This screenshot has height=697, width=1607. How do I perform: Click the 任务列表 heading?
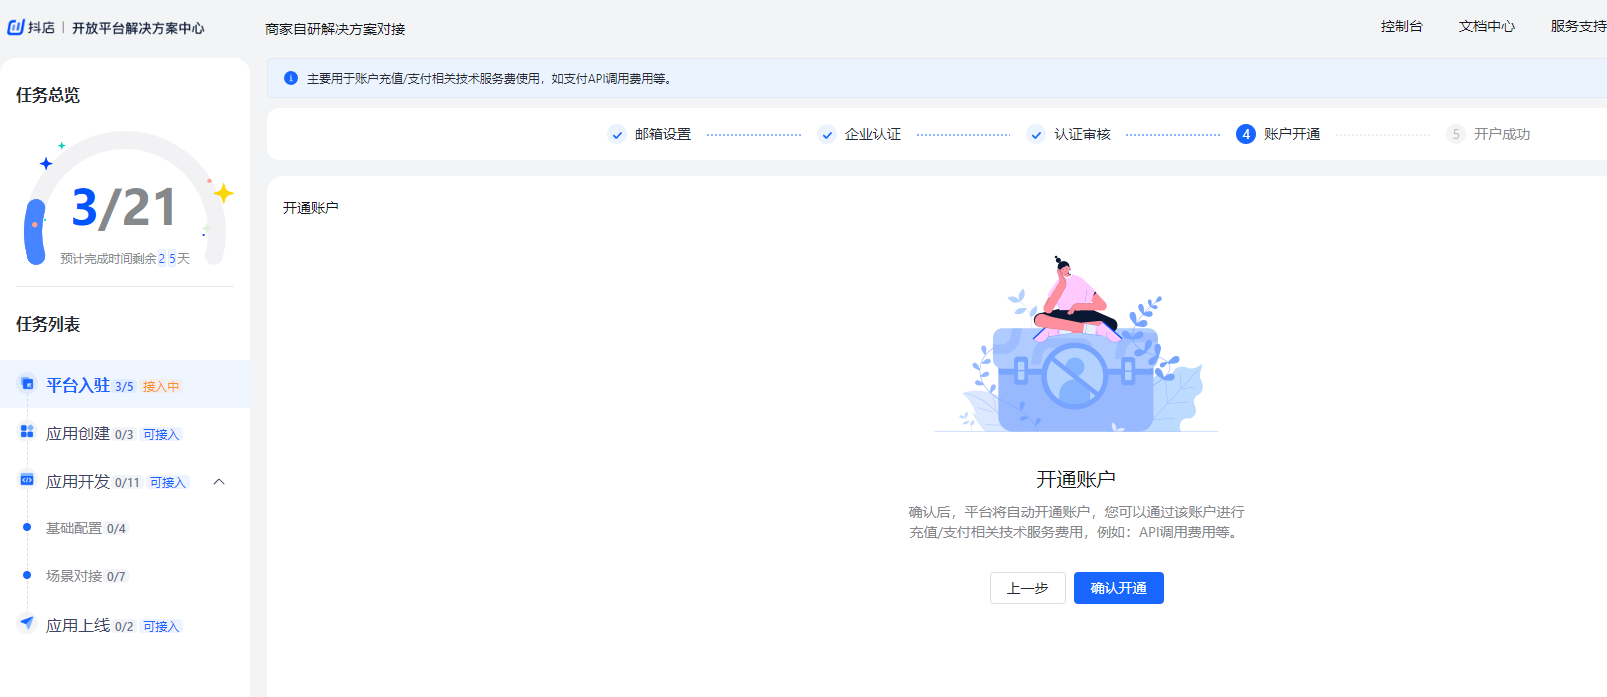(x=48, y=324)
